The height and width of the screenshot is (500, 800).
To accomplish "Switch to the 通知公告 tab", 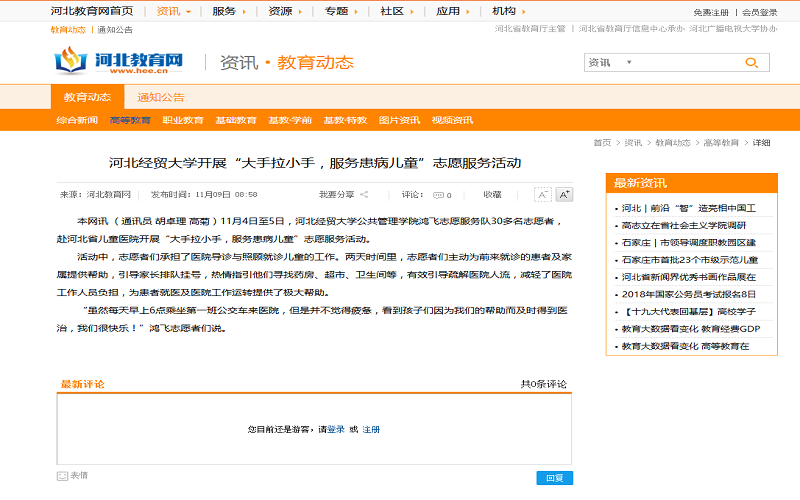I will click(x=160, y=97).
